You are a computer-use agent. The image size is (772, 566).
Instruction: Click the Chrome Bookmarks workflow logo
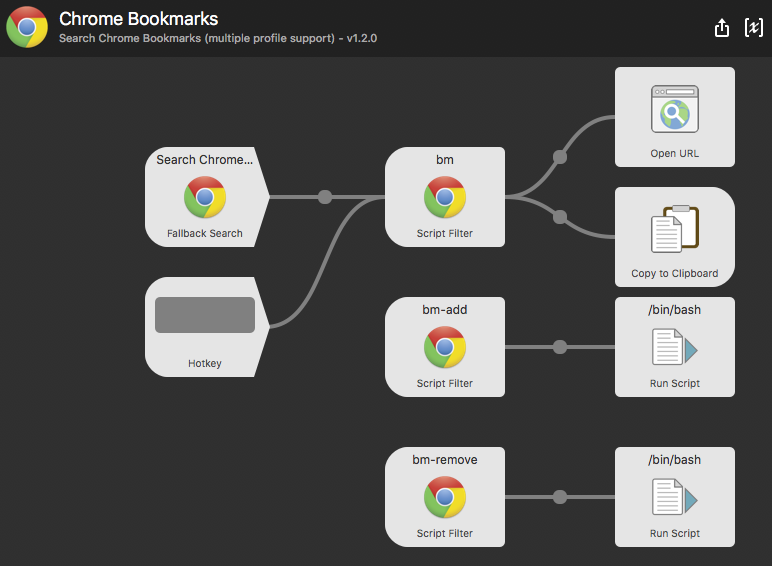point(27,27)
